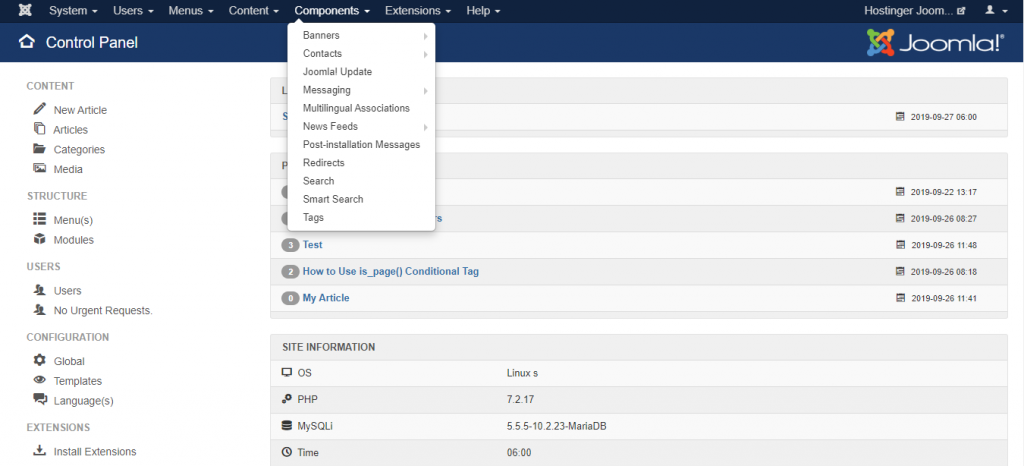This screenshot has height=466, width=1024.
Task: Go to Install Extensions link
Action: tap(95, 452)
